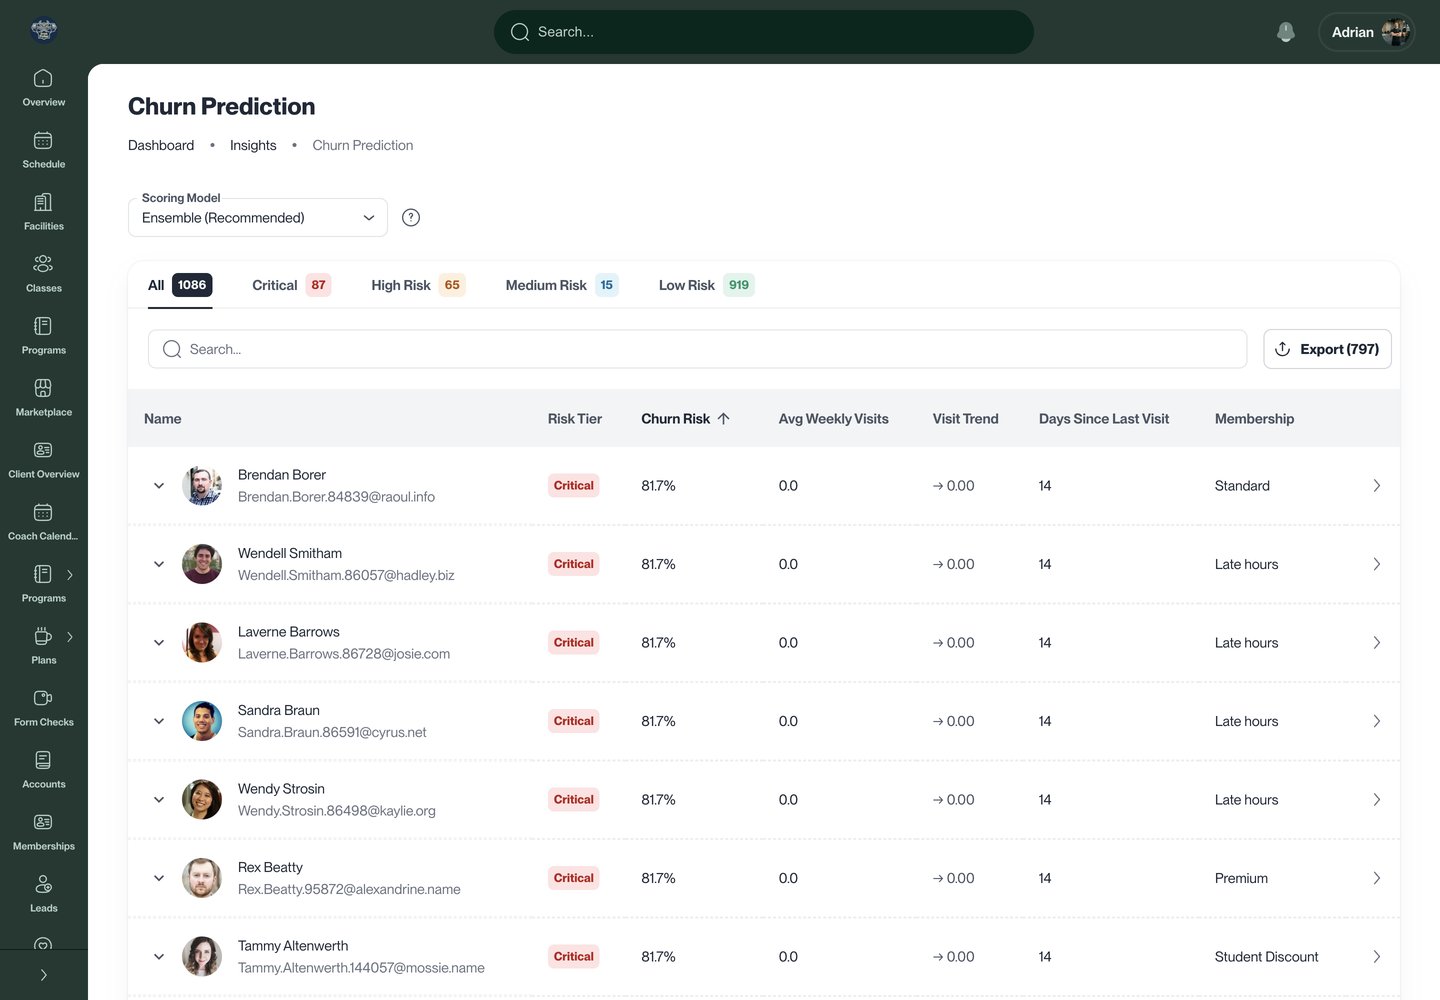Click the notification bell icon
Image resolution: width=1440 pixels, height=1000 pixels.
click(1286, 32)
